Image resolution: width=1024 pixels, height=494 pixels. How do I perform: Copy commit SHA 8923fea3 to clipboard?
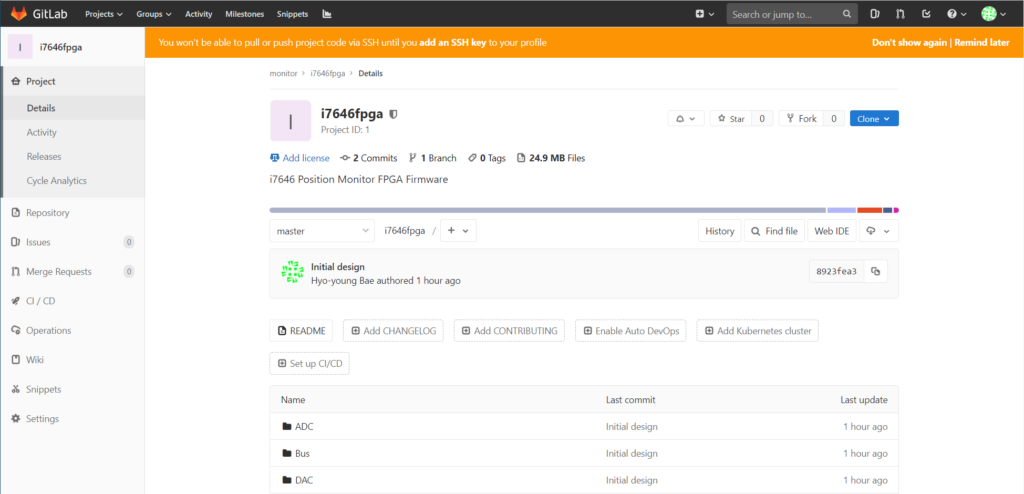[x=876, y=271]
